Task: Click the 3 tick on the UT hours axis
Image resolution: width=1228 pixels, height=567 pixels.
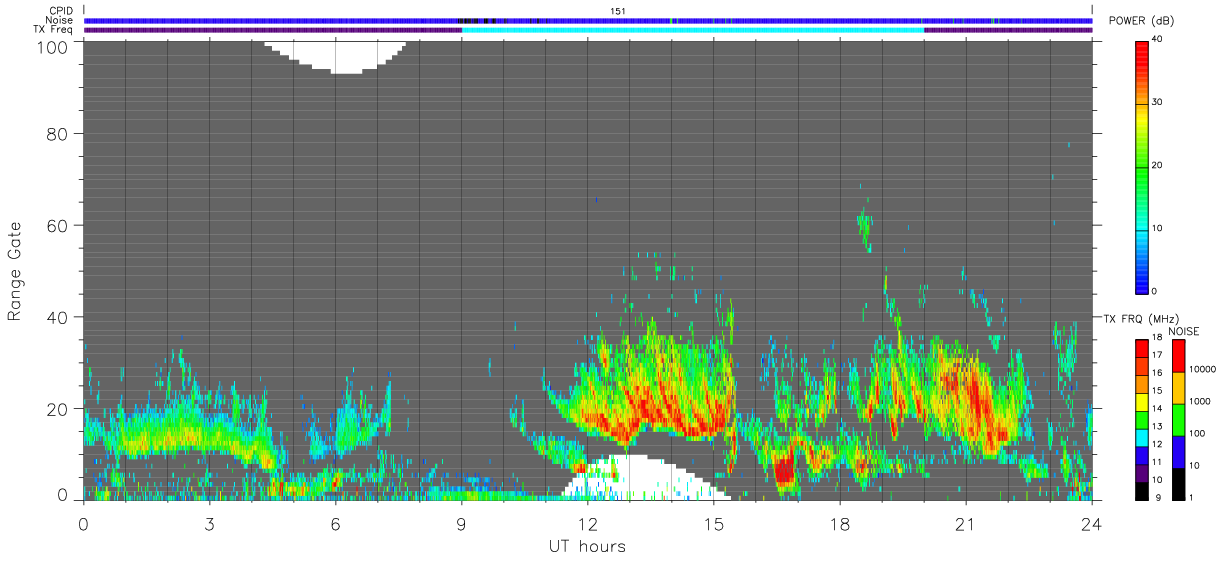Action: (209, 524)
